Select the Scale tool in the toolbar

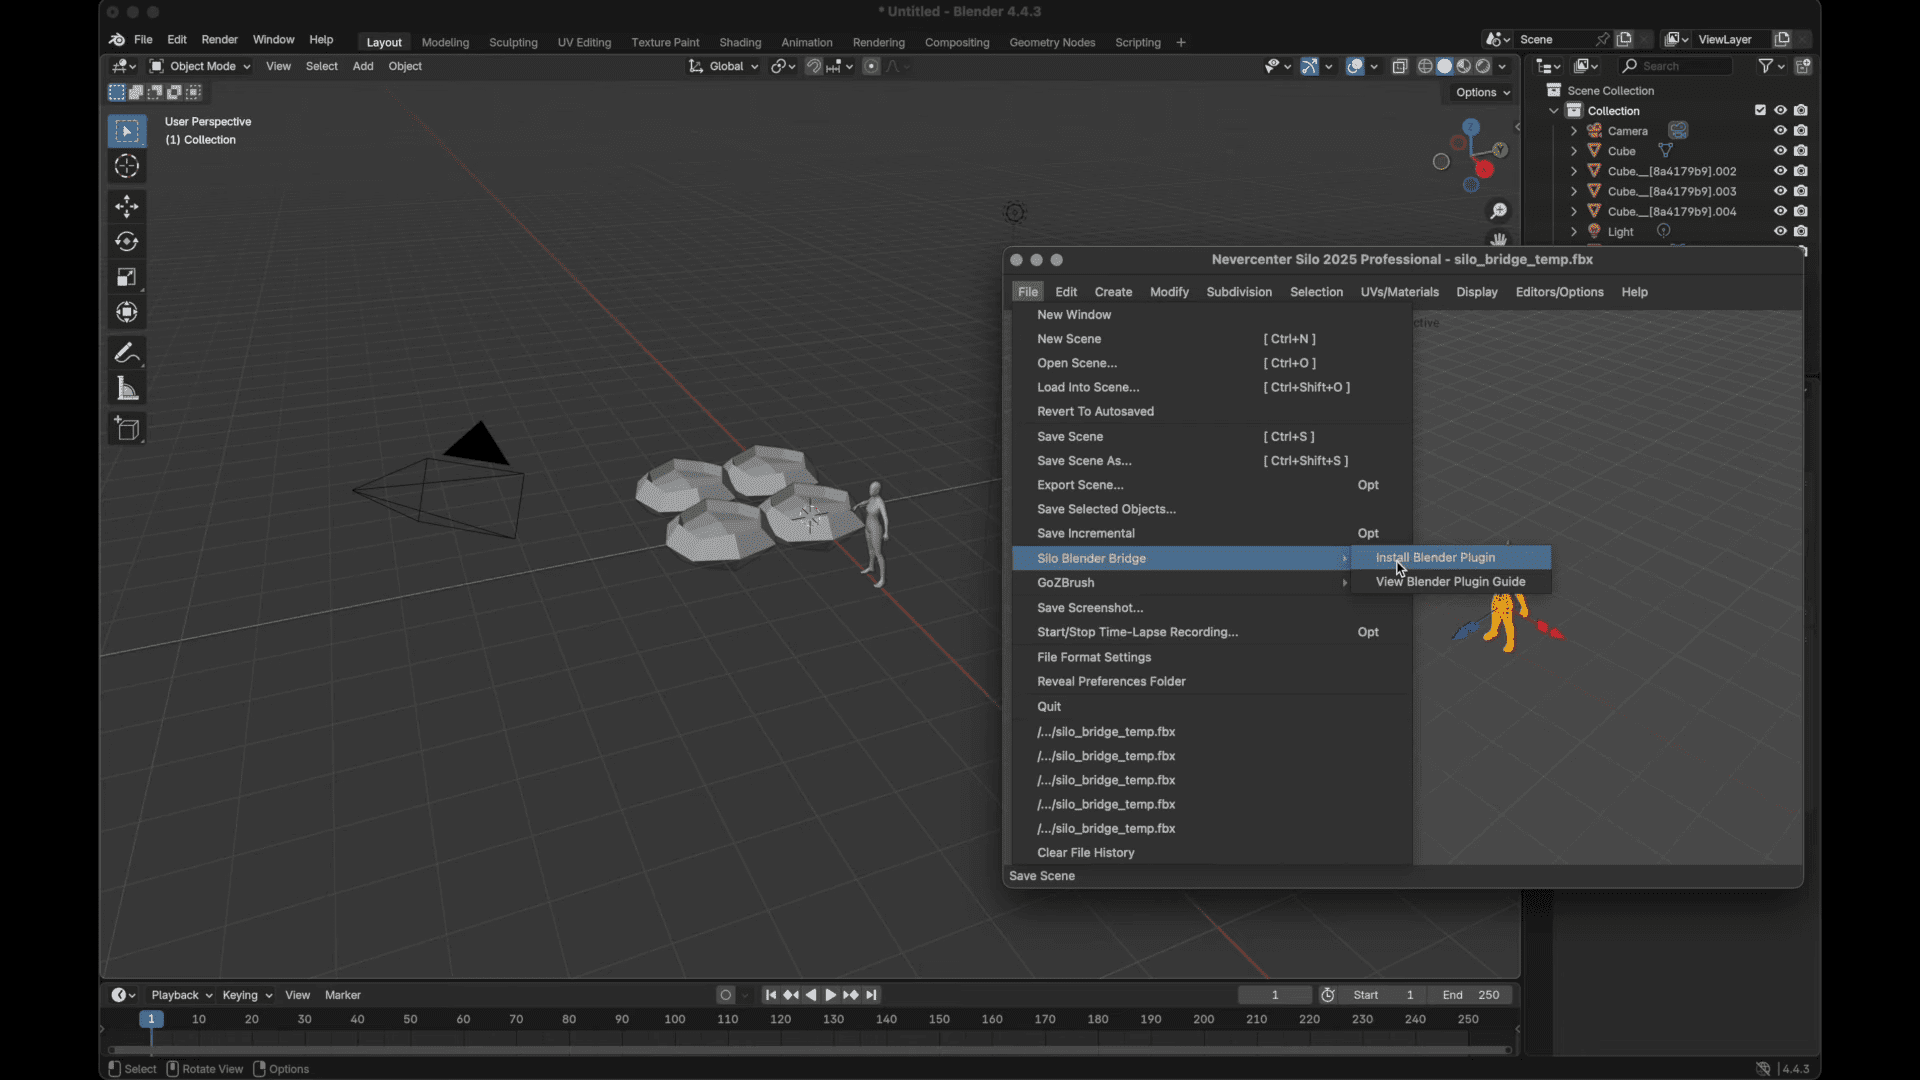point(127,277)
